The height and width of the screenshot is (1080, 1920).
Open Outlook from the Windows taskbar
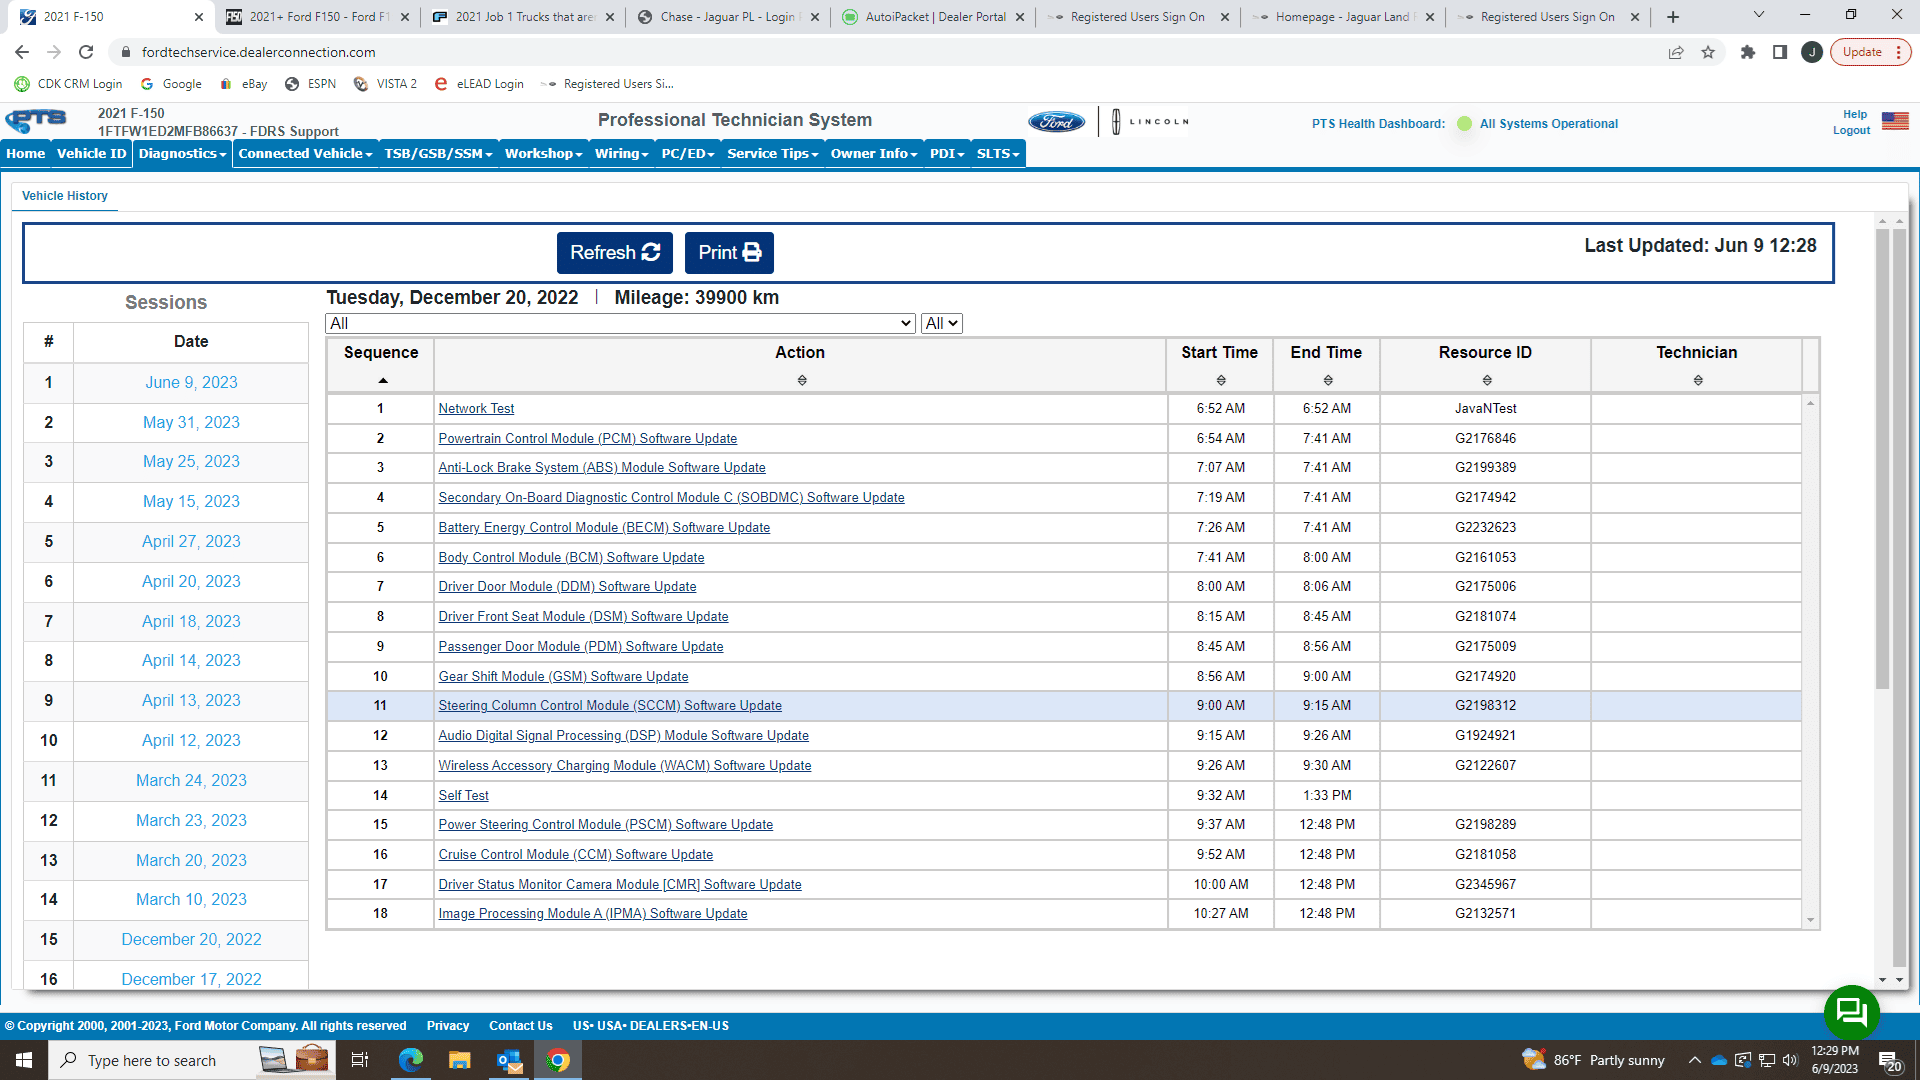pyautogui.click(x=509, y=1060)
